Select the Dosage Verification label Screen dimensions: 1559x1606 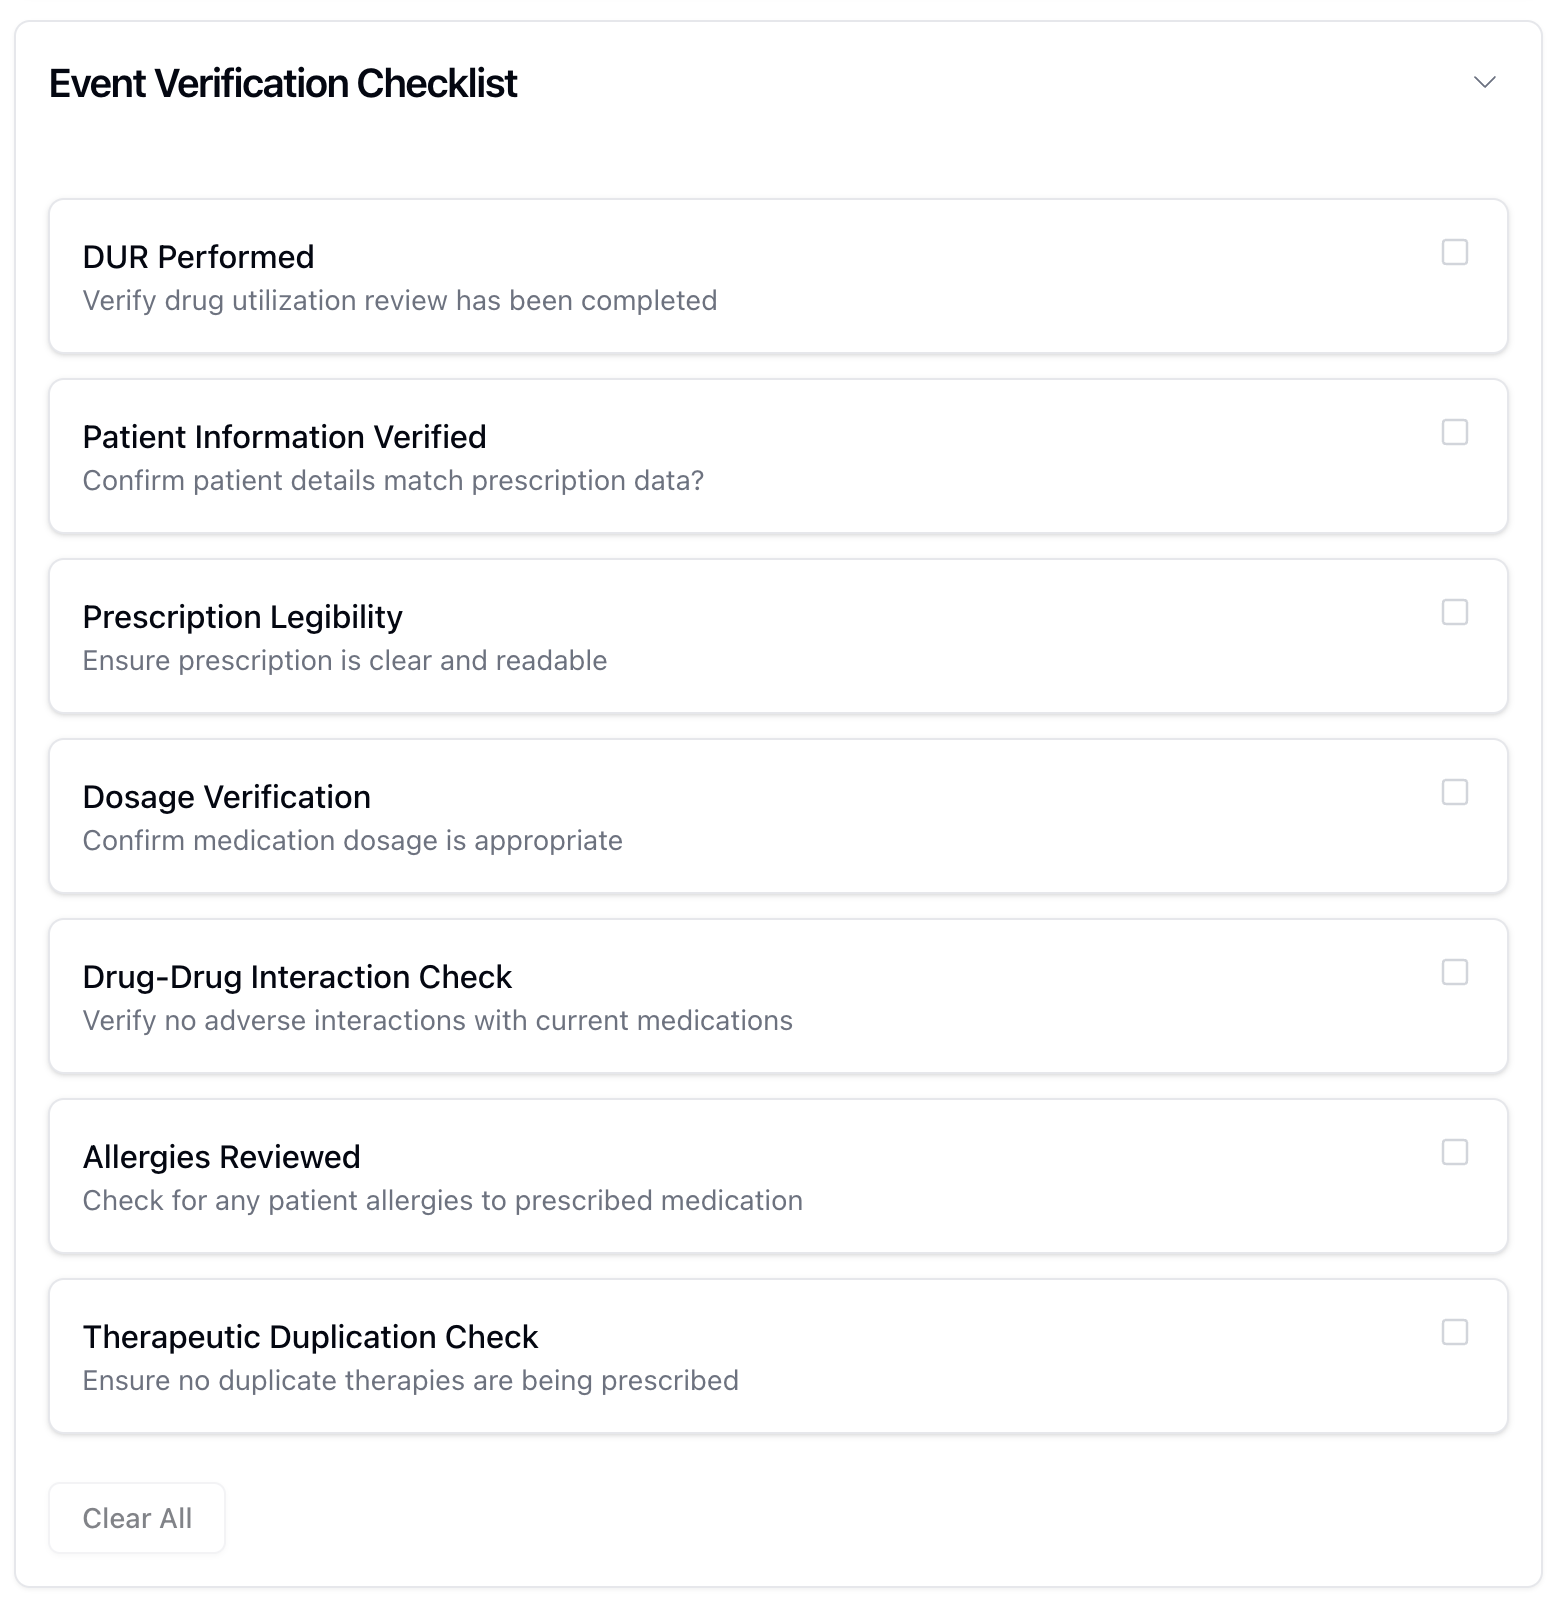point(226,797)
